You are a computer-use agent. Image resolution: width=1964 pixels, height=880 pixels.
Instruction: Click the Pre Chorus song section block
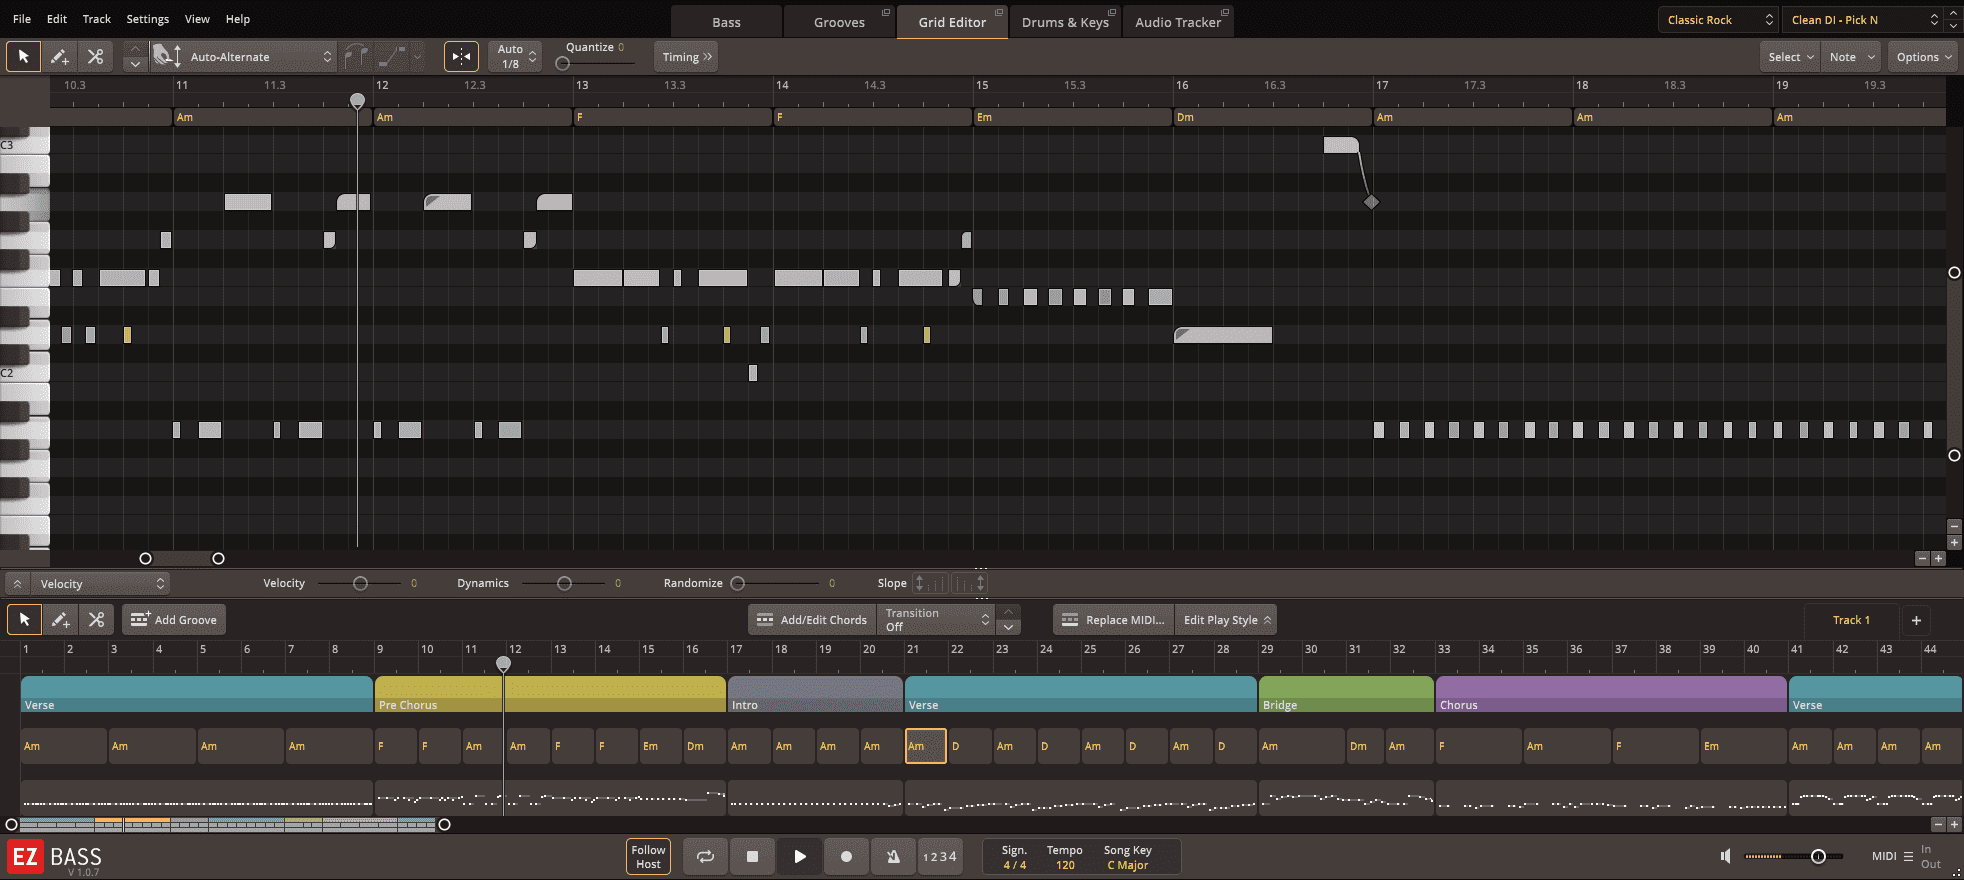click(550, 694)
